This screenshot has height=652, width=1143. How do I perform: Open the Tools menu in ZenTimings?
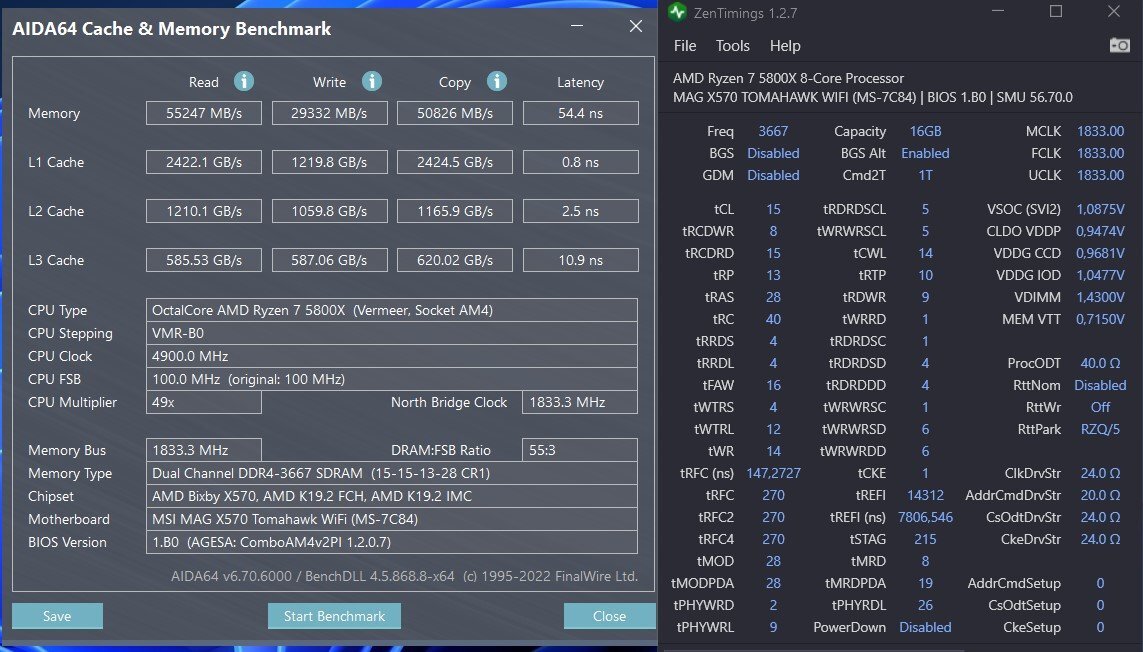733,46
